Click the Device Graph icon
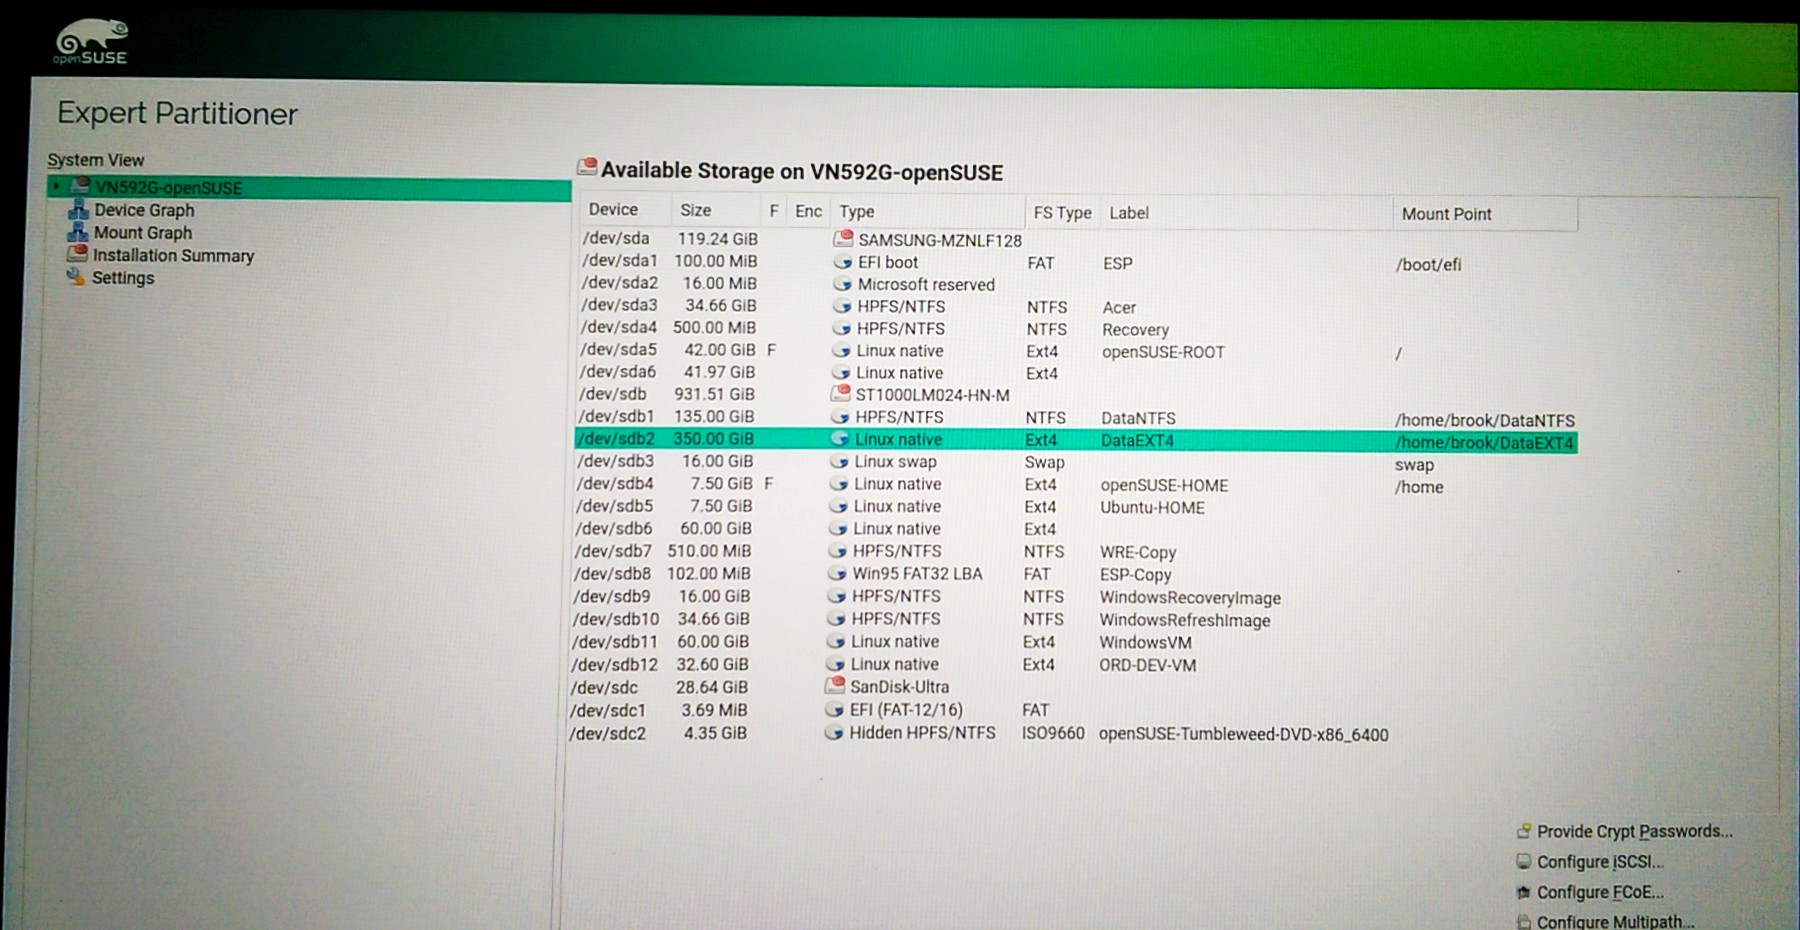Viewport: 1800px width, 930px height. 78,210
